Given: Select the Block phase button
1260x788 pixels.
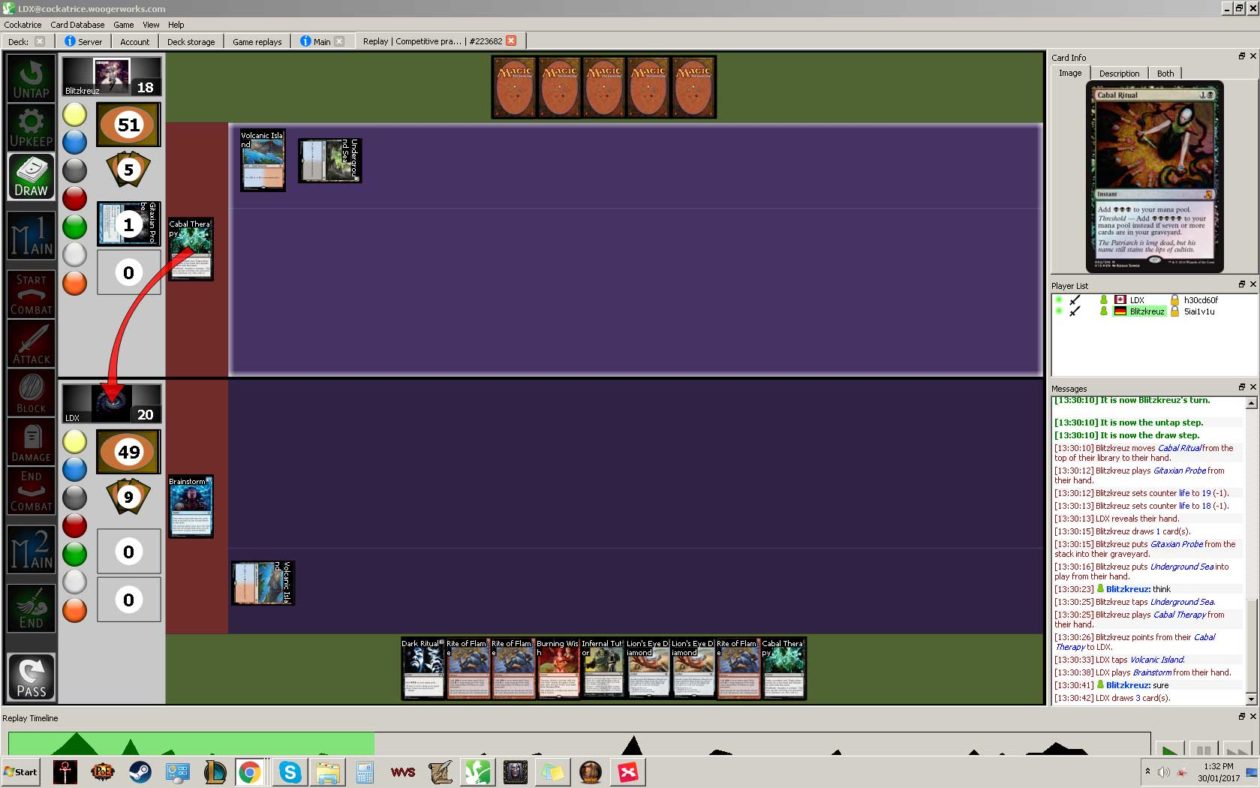Looking at the screenshot, I should pos(31,393).
